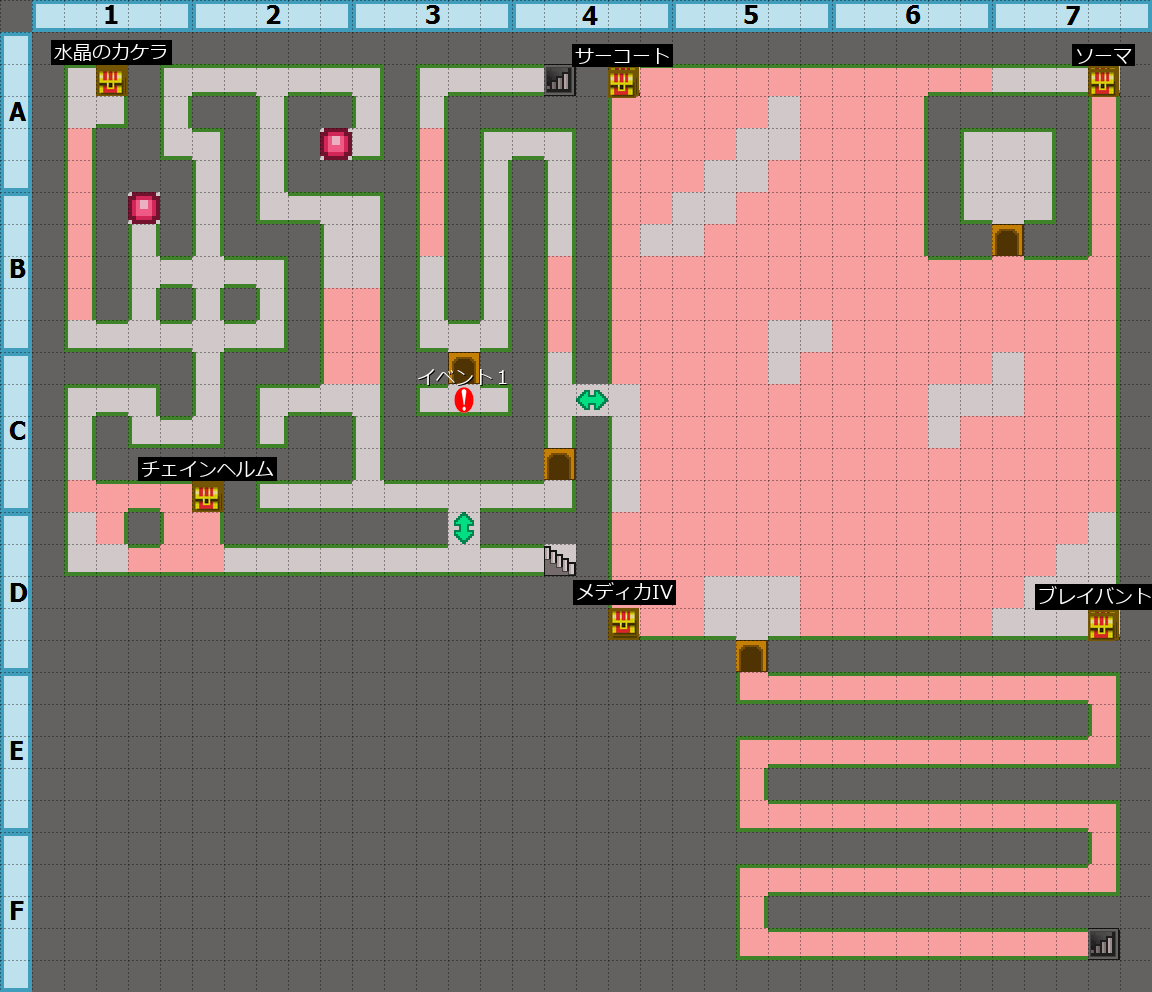Select the green vertical double-arrow passage
Viewport: 1152px width, 992px height.
click(x=464, y=528)
